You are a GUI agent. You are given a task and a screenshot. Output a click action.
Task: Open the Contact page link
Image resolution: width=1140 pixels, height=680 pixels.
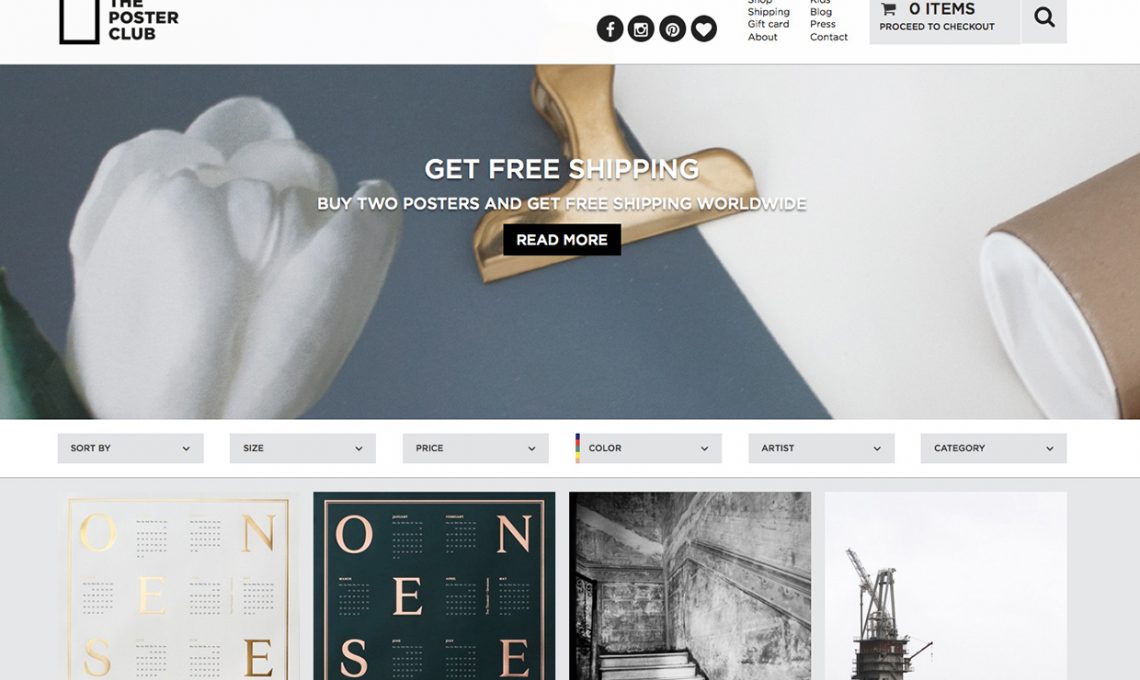829,37
